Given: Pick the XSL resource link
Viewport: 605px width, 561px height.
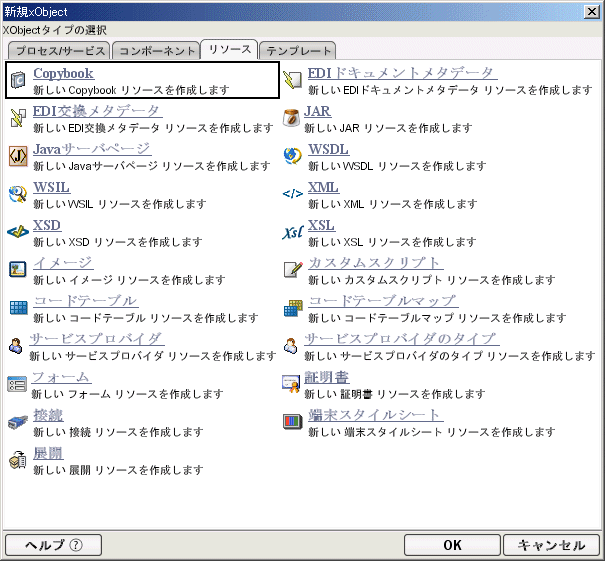Looking at the screenshot, I should click(321, 225).
